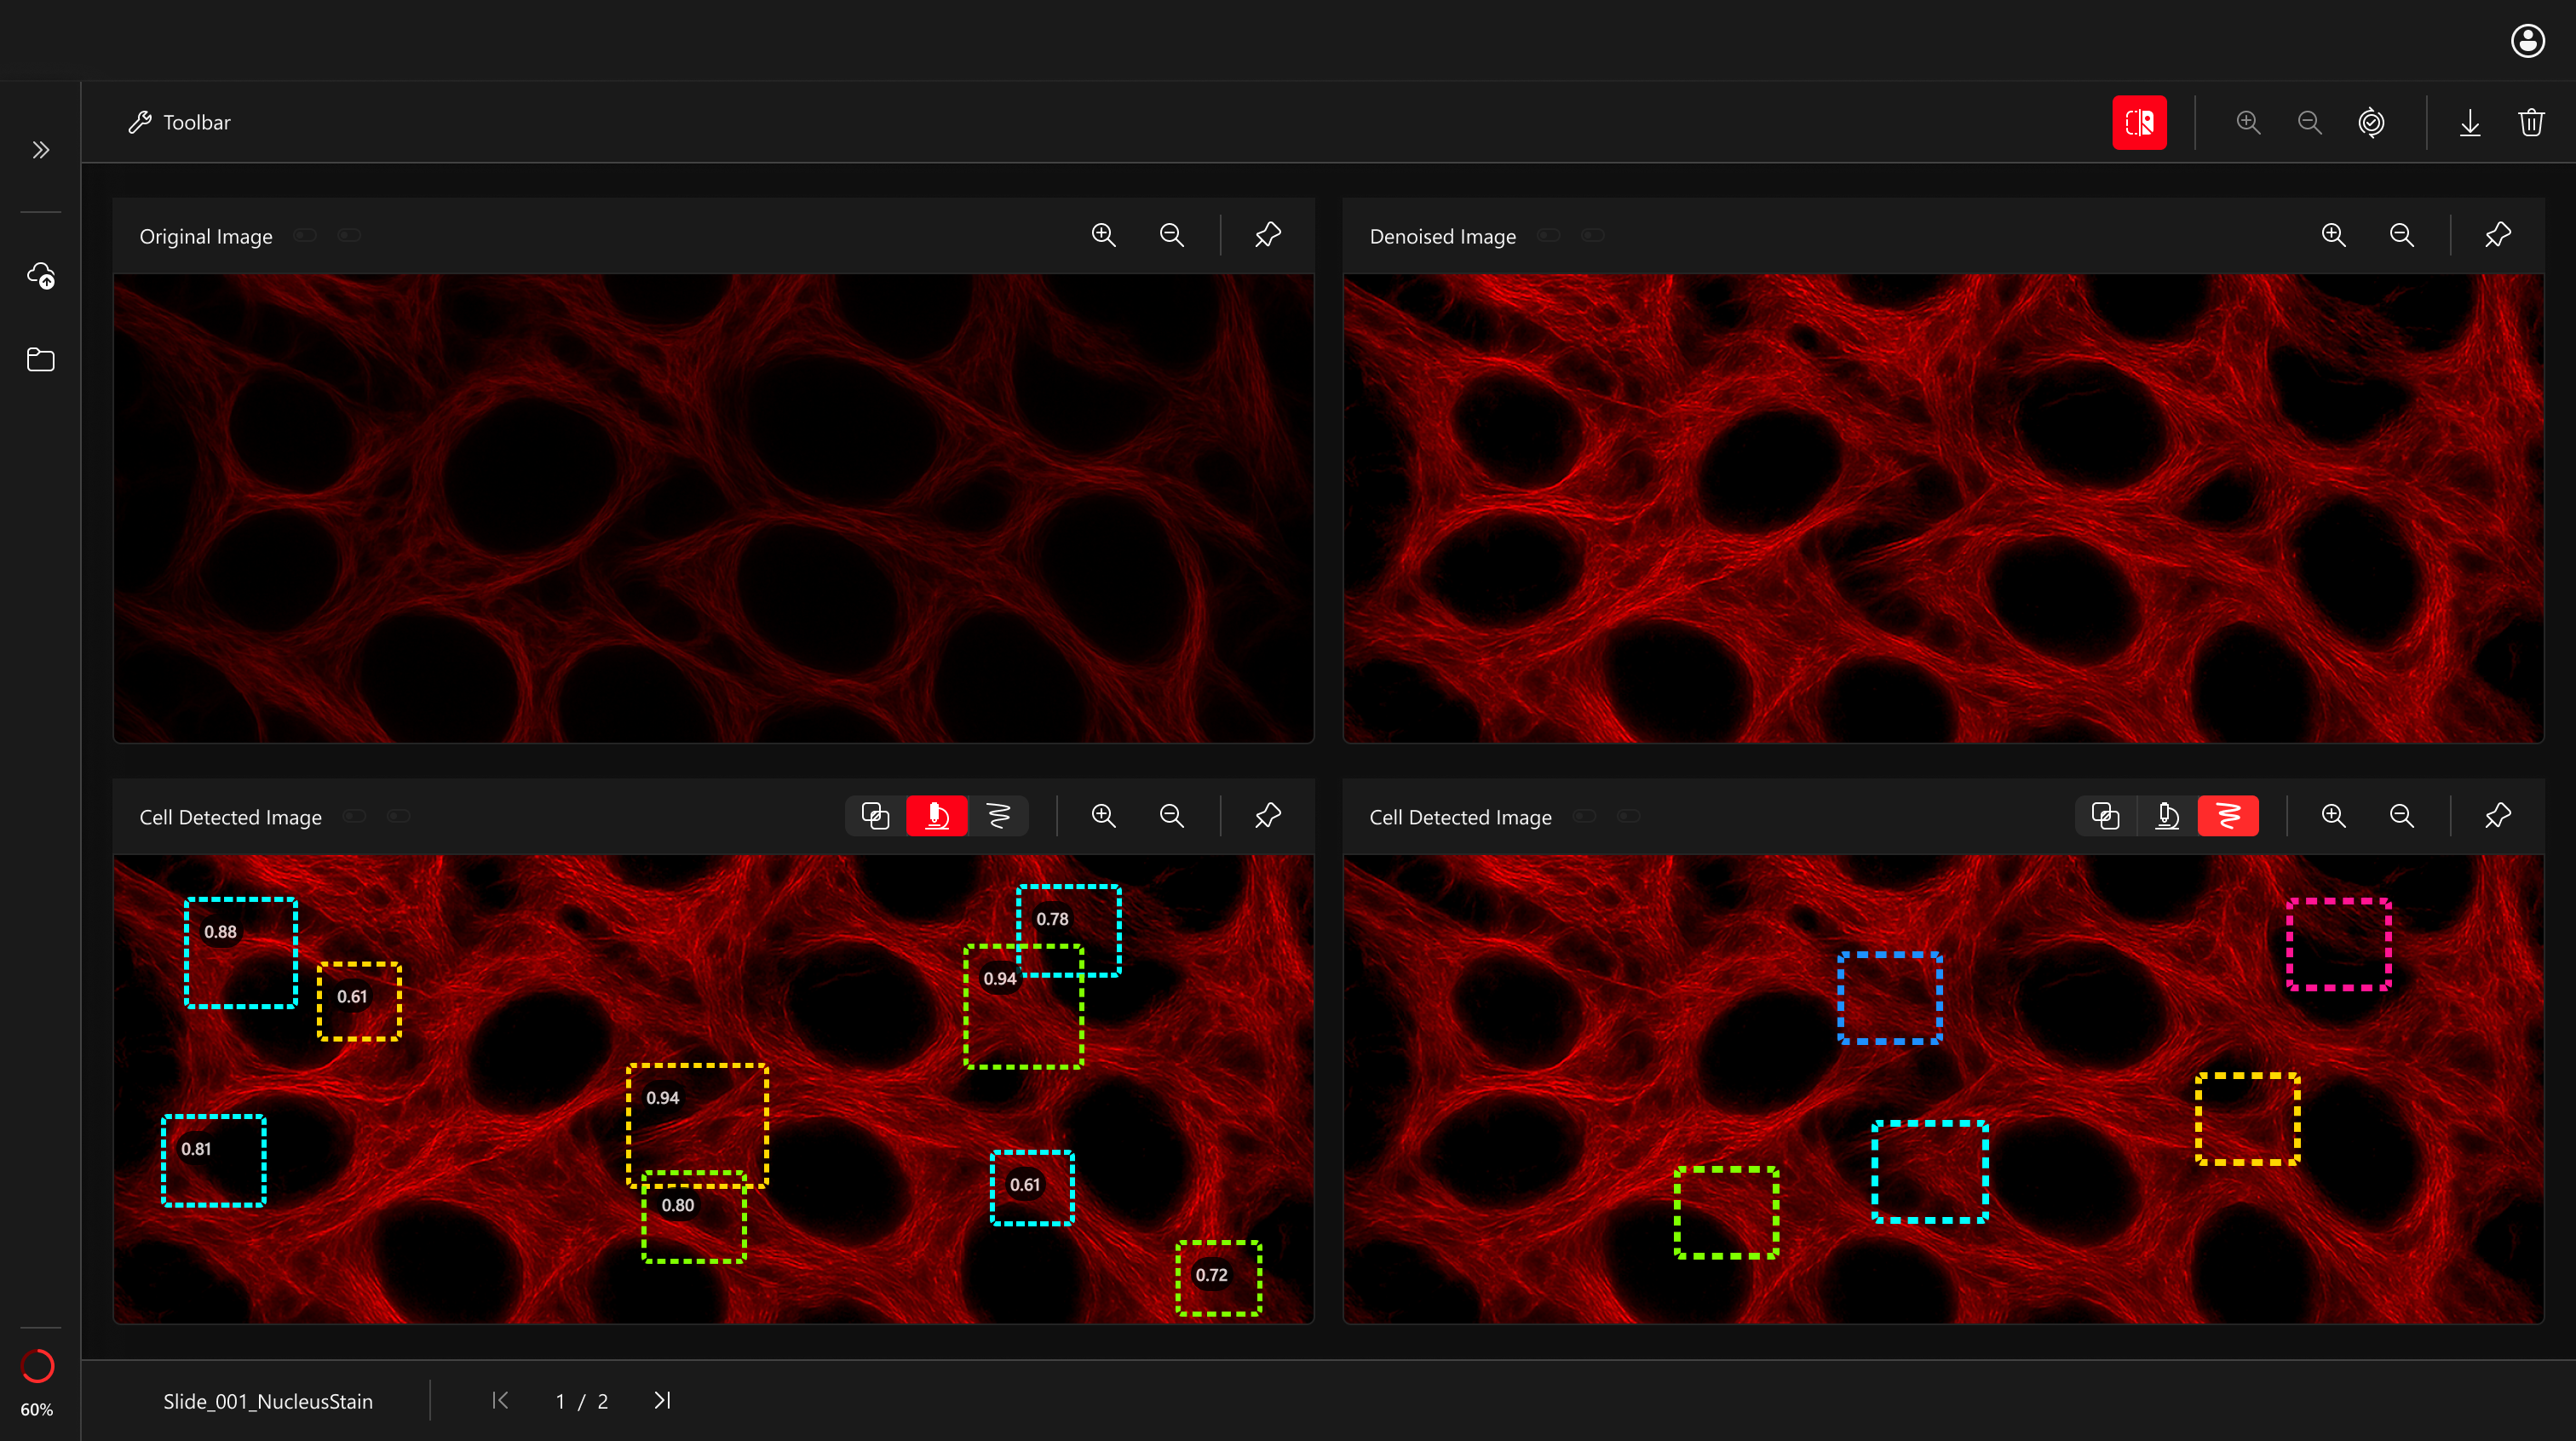Click the user profile icon
The image size is (2576, 1441).
click(2527, 41)
